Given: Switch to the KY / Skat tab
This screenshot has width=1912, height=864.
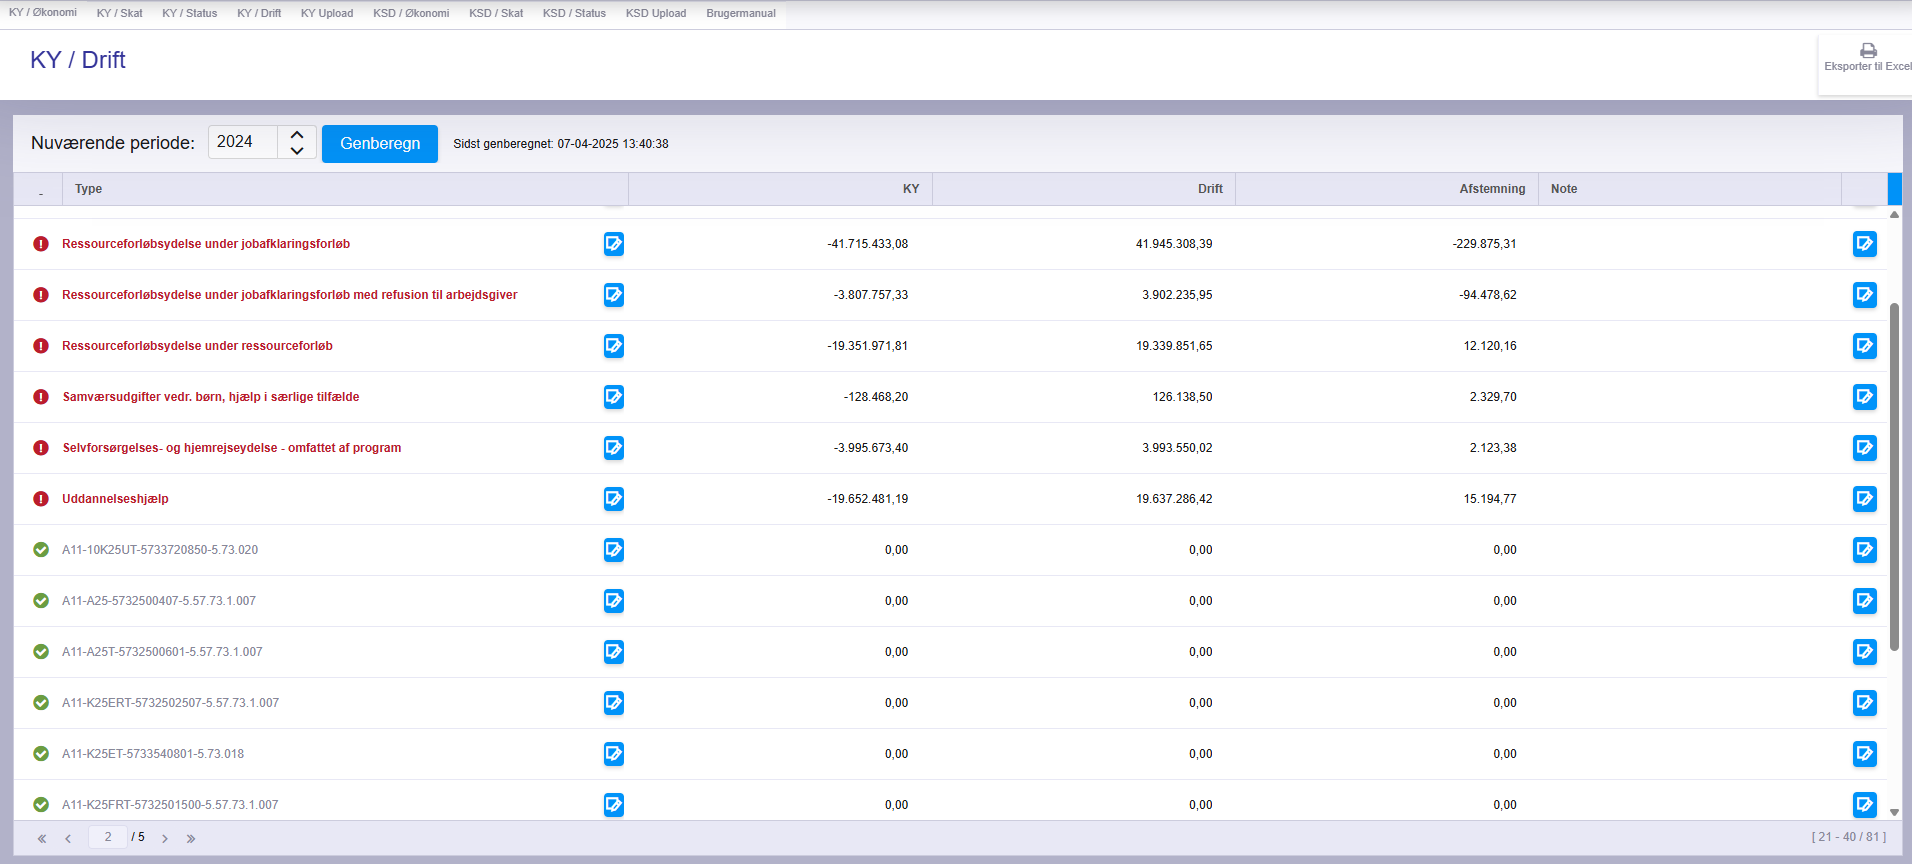Looking at the screenshot, I should point(120,13).
